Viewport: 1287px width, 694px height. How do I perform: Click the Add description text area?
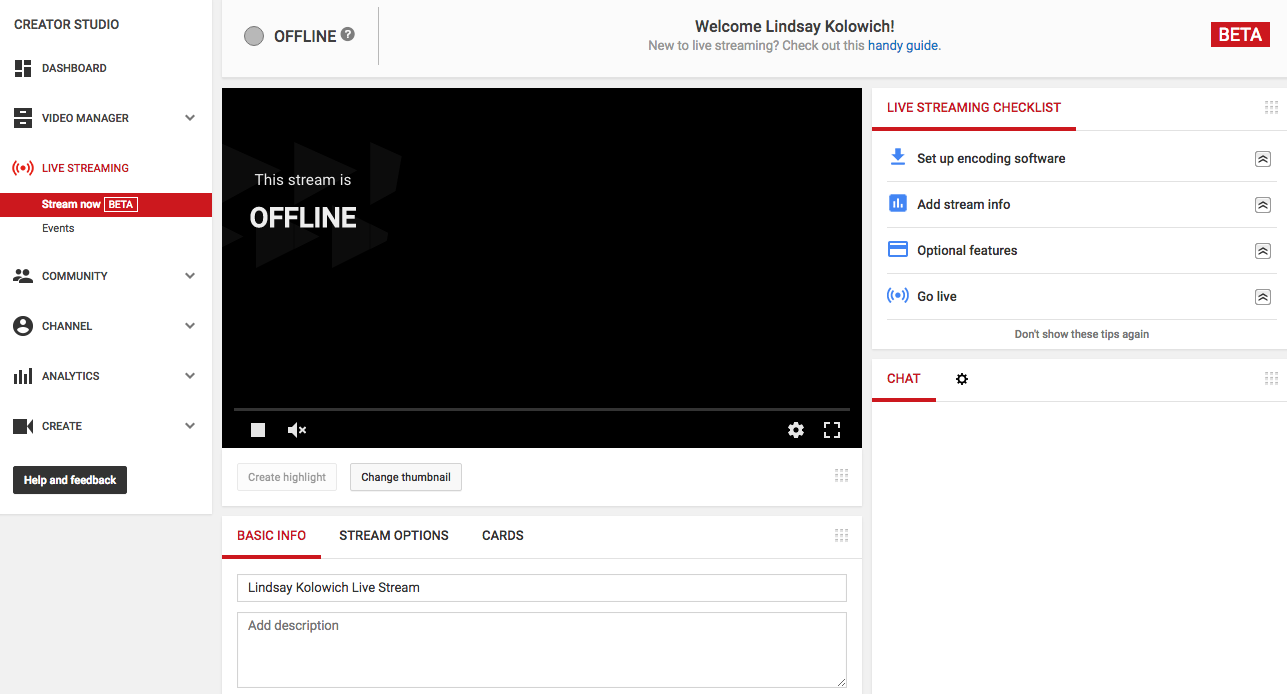tap(542, 650)
